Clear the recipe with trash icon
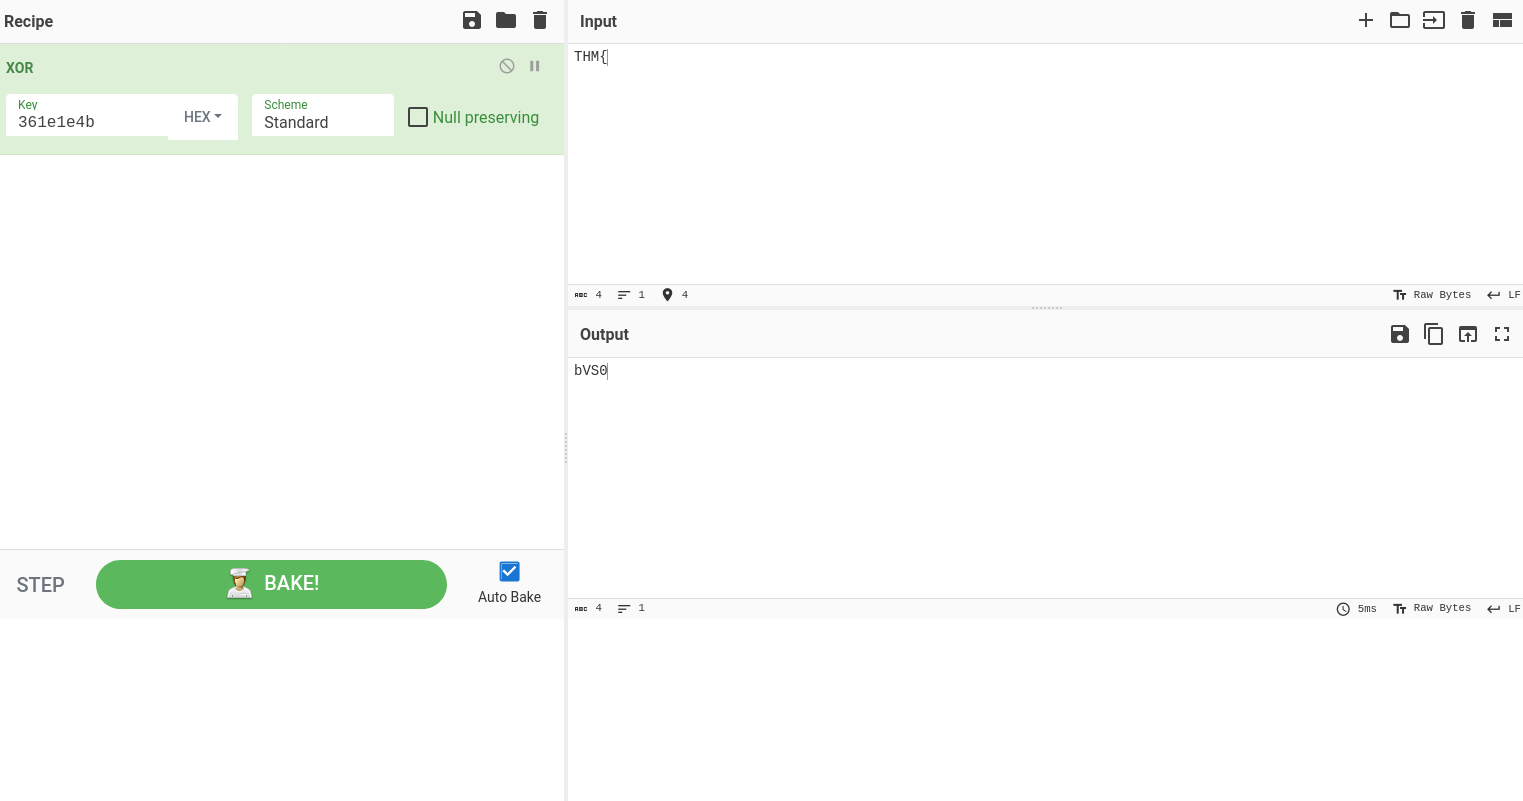Image resolution: width=1523 pixels, height=801 pixels. click(x=540, y=20)
